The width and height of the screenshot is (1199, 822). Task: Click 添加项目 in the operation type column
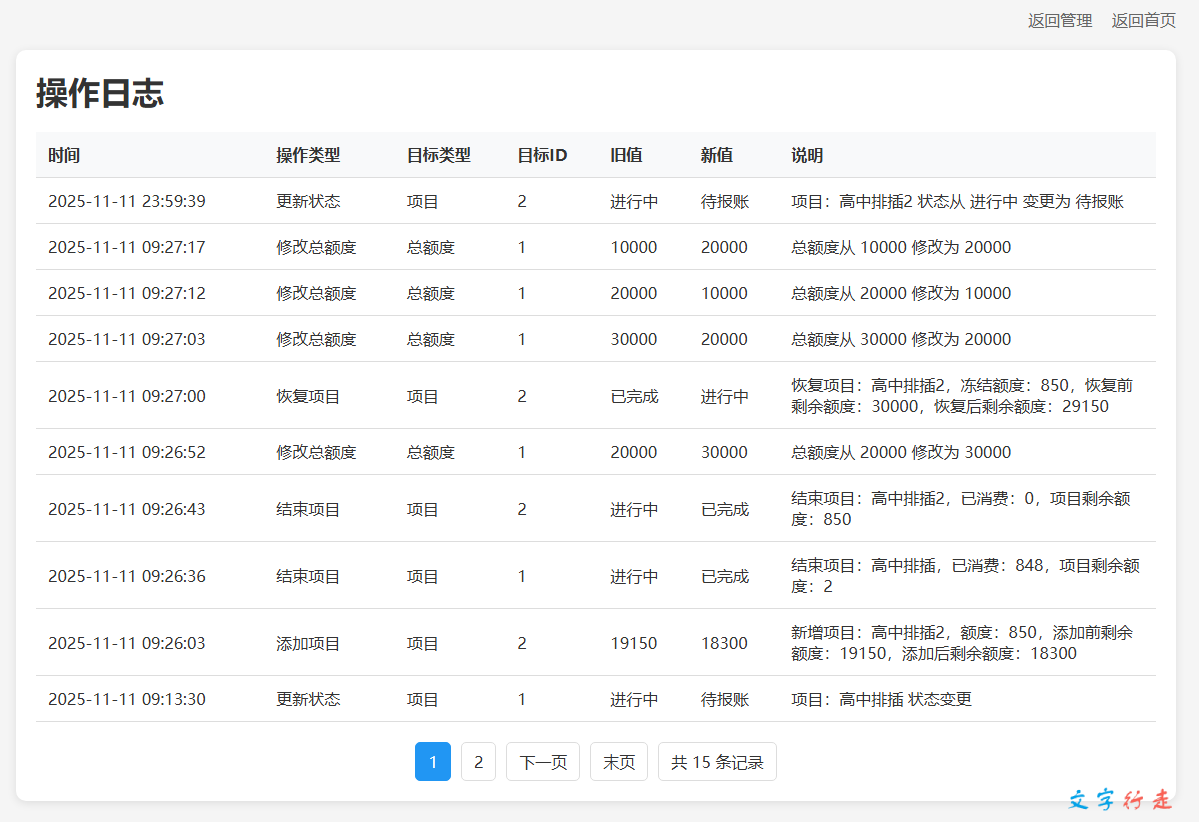[x=308, y=643]
